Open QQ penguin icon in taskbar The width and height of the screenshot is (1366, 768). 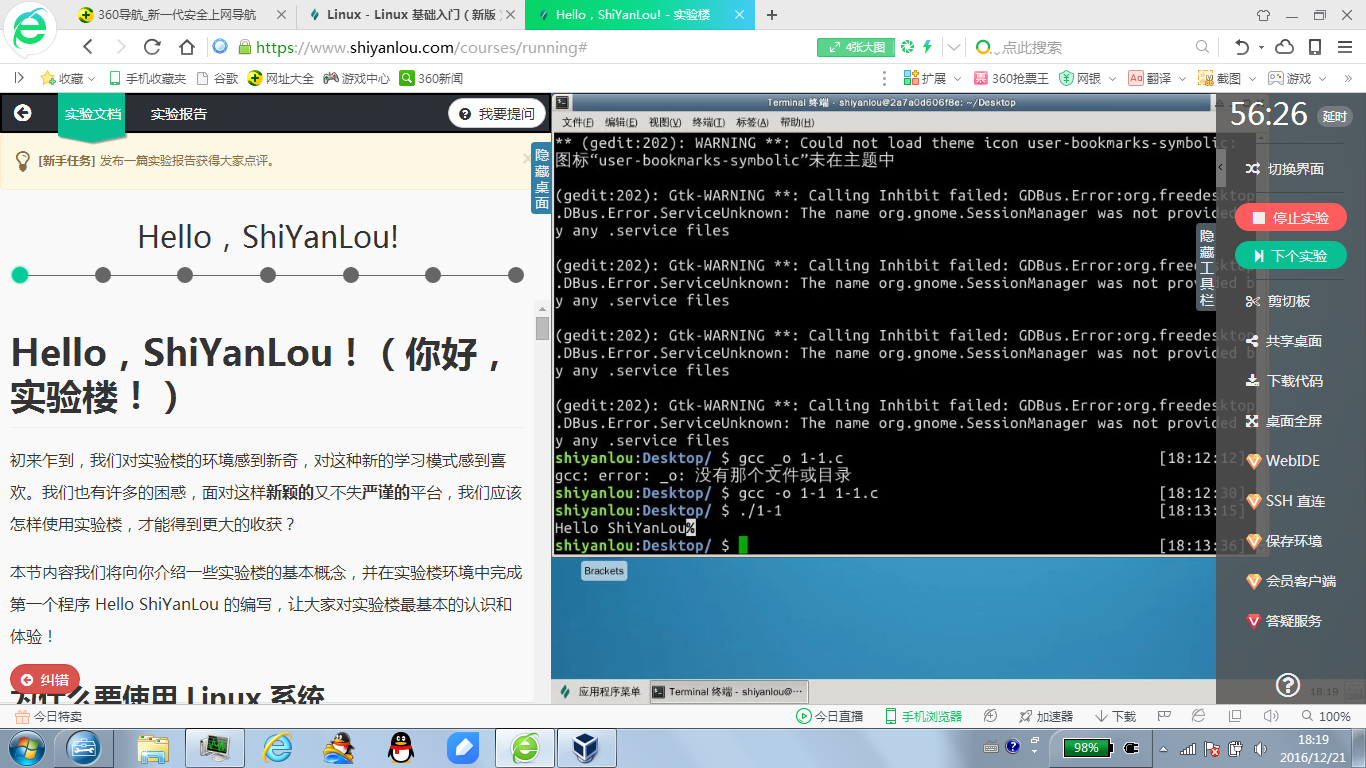click(401, 748)
